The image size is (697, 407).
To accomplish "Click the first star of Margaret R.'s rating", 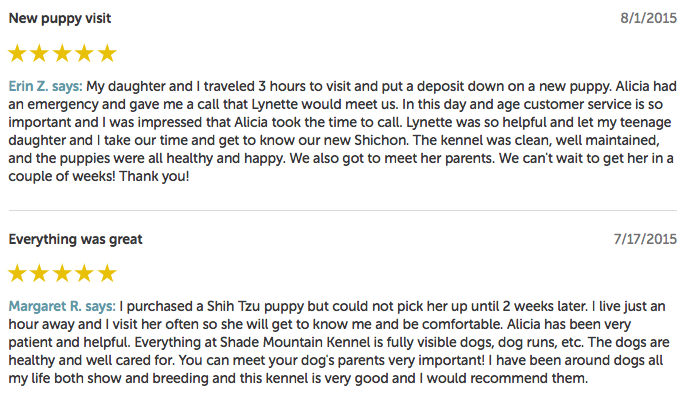I will [17, 273].
